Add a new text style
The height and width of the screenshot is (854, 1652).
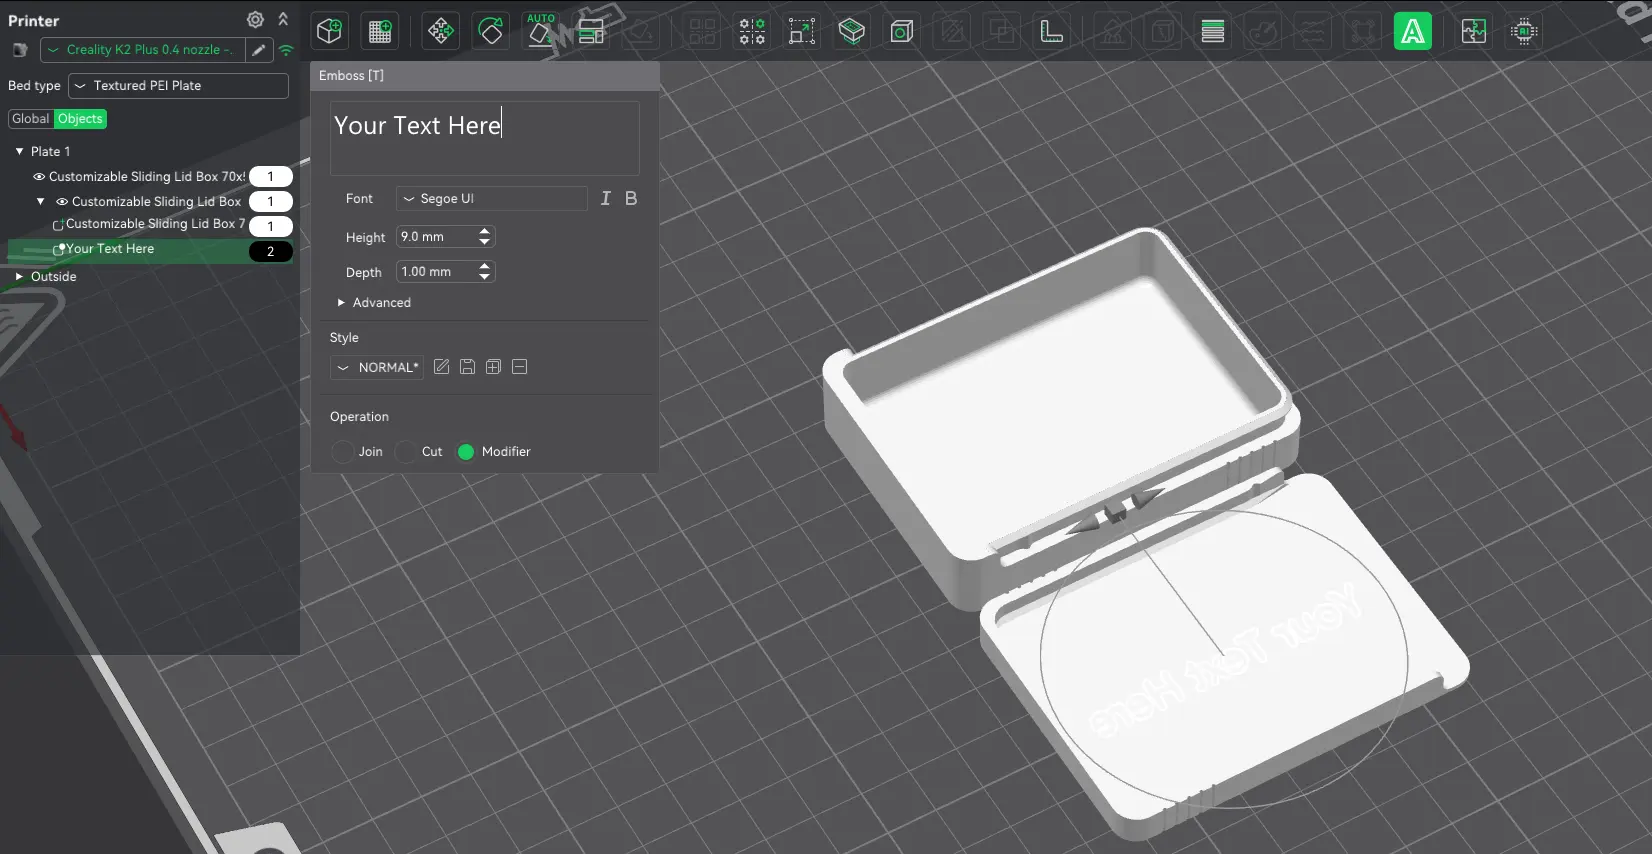(493, 367)
